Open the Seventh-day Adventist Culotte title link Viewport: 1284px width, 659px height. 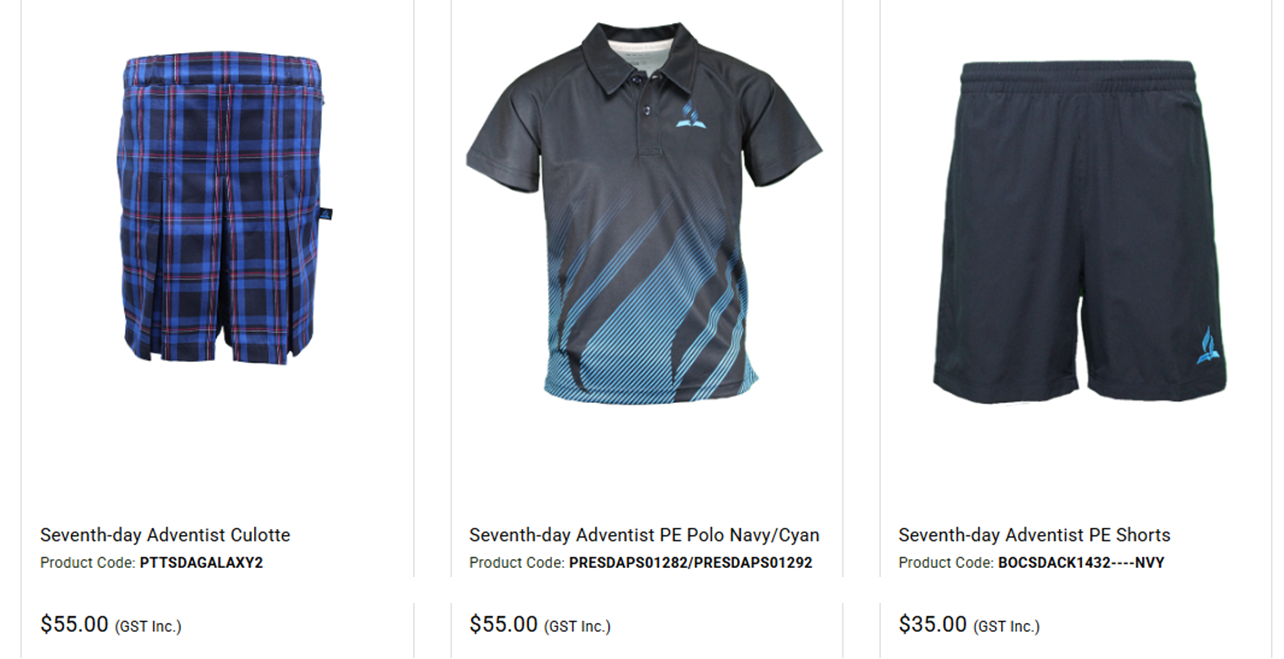point(165,535)
